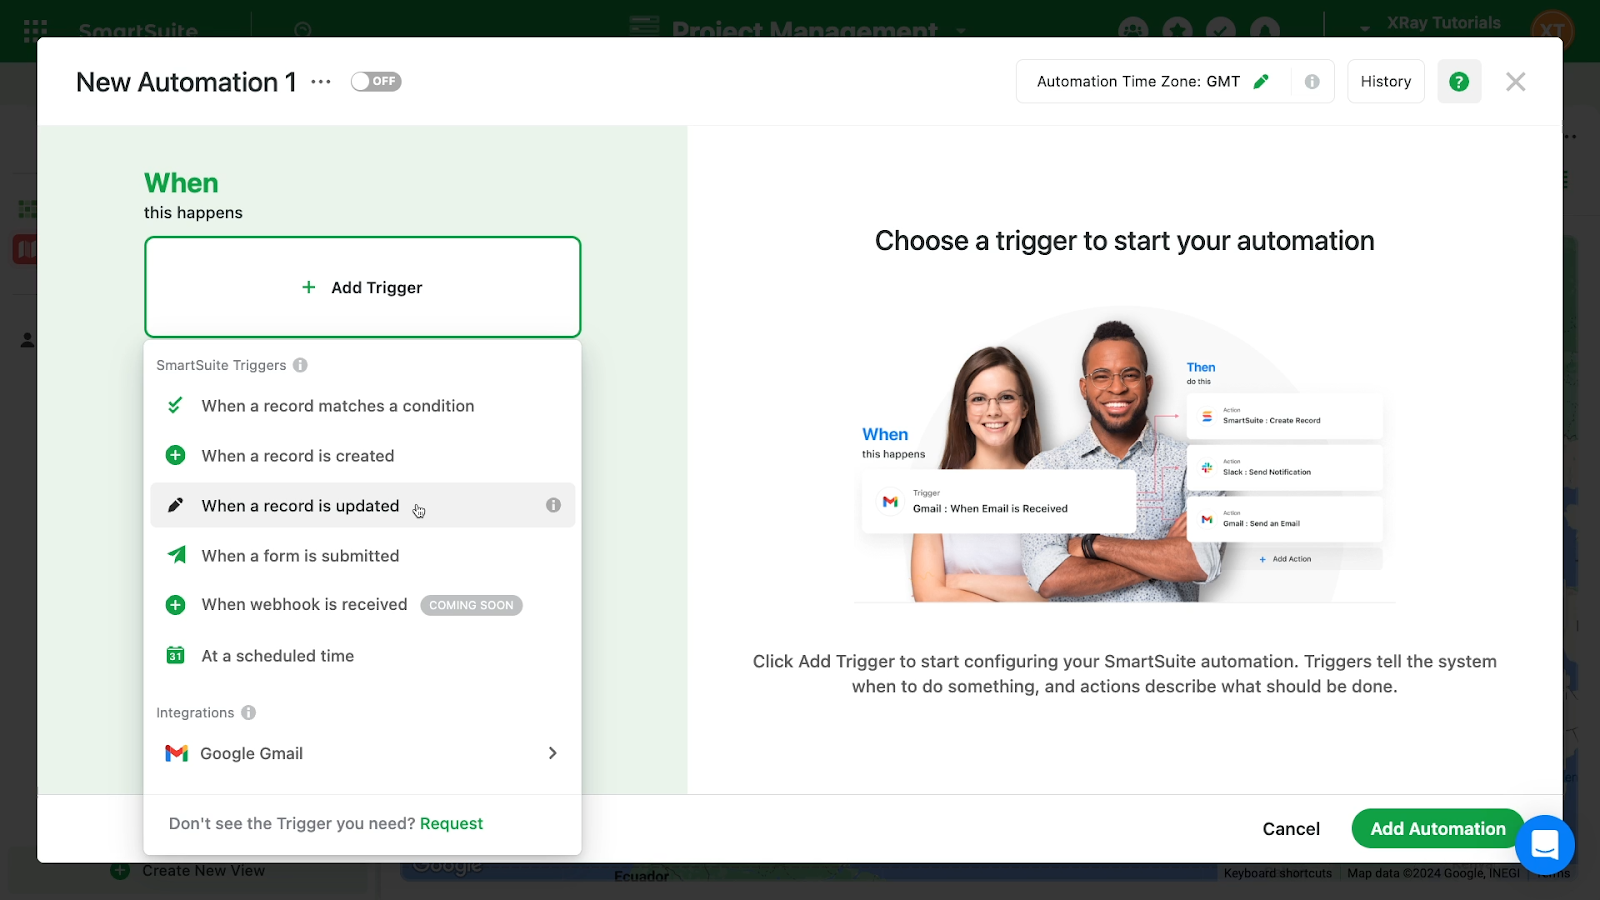Click the plus icon for record created

(x=175, y=455)
